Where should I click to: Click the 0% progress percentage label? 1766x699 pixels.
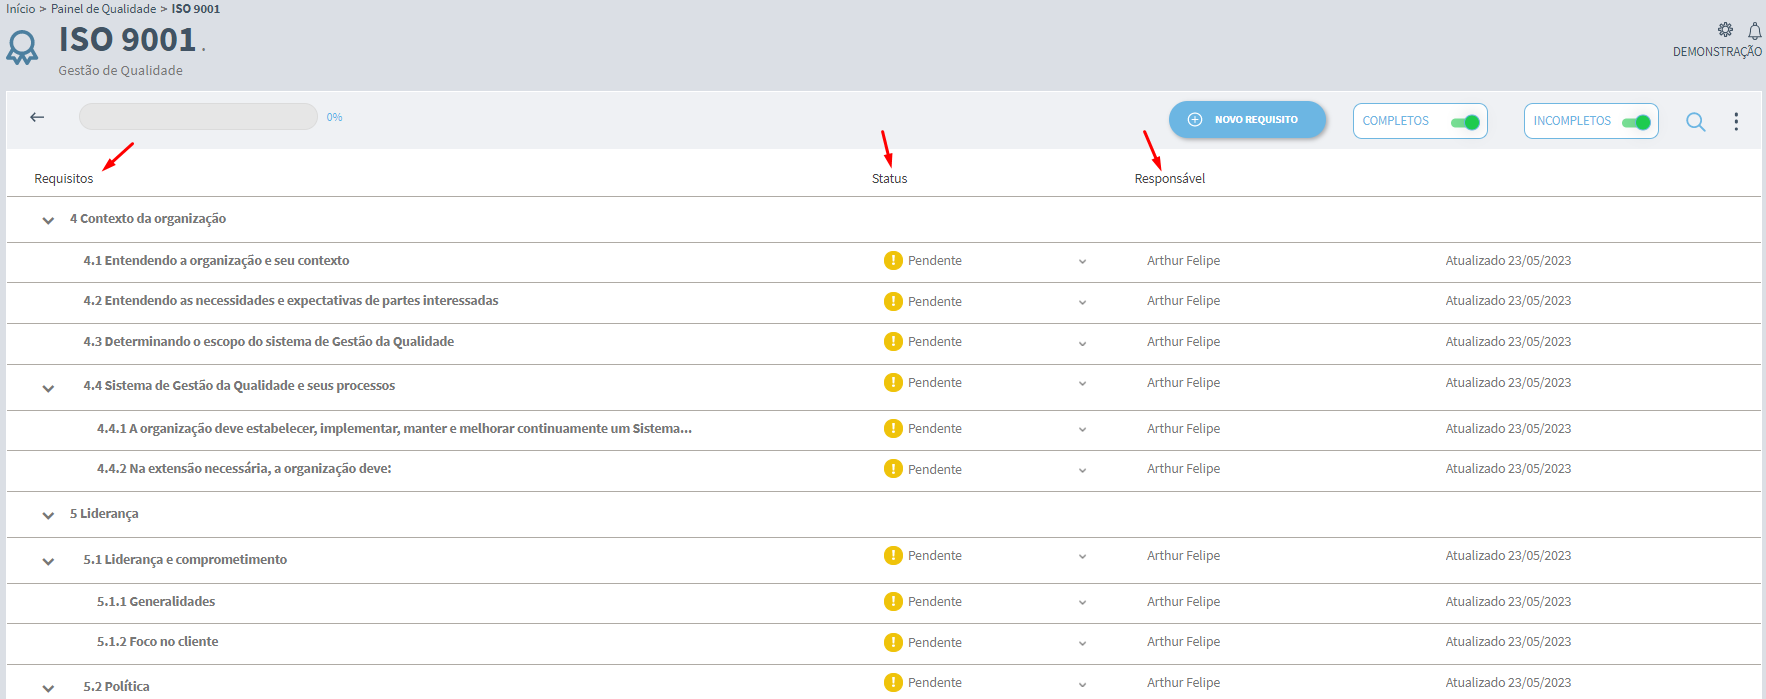coord(334,117)
